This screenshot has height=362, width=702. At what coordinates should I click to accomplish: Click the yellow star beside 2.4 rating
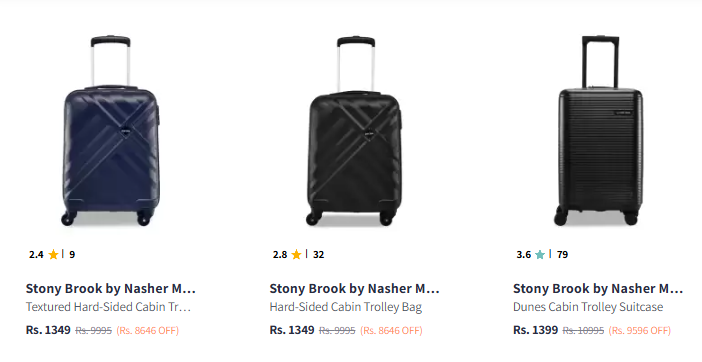pyautogui.click(x=53, y=255)
